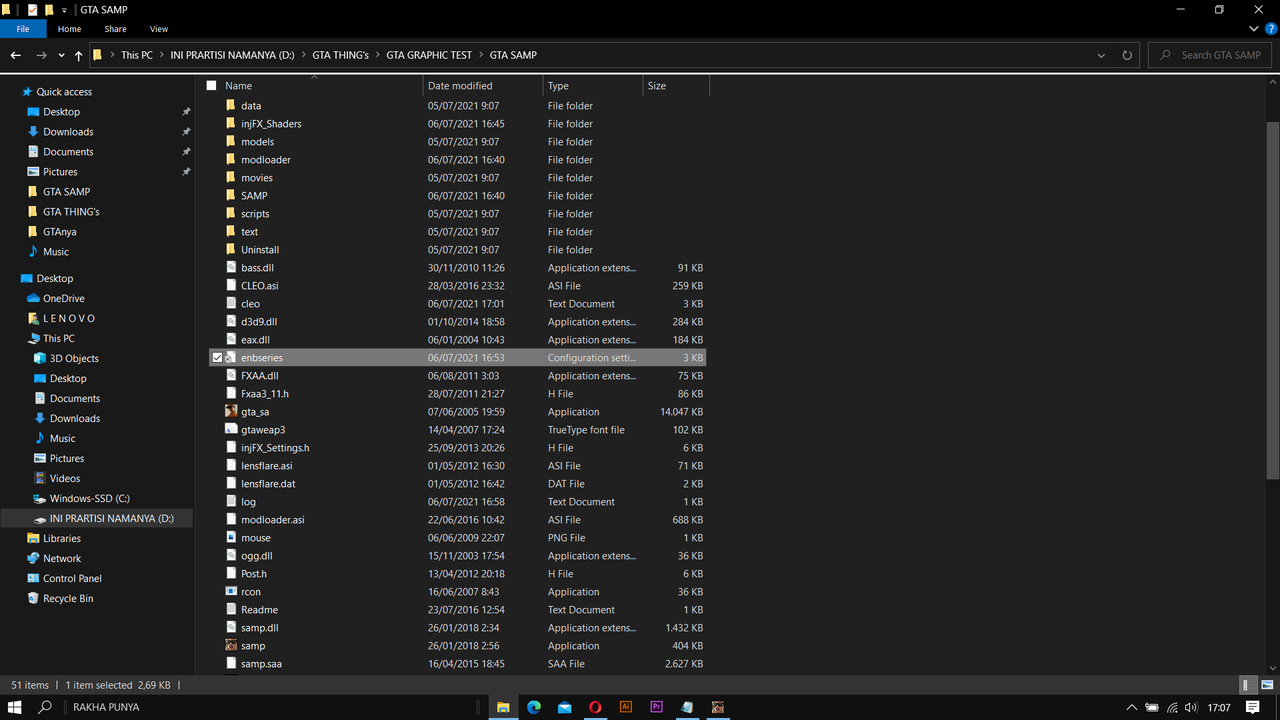Select Windows-SSD (C:) drive in navigation pane
Viewport: 1280px width, 720px height.
pyautogui.click(x=90, y=499)
